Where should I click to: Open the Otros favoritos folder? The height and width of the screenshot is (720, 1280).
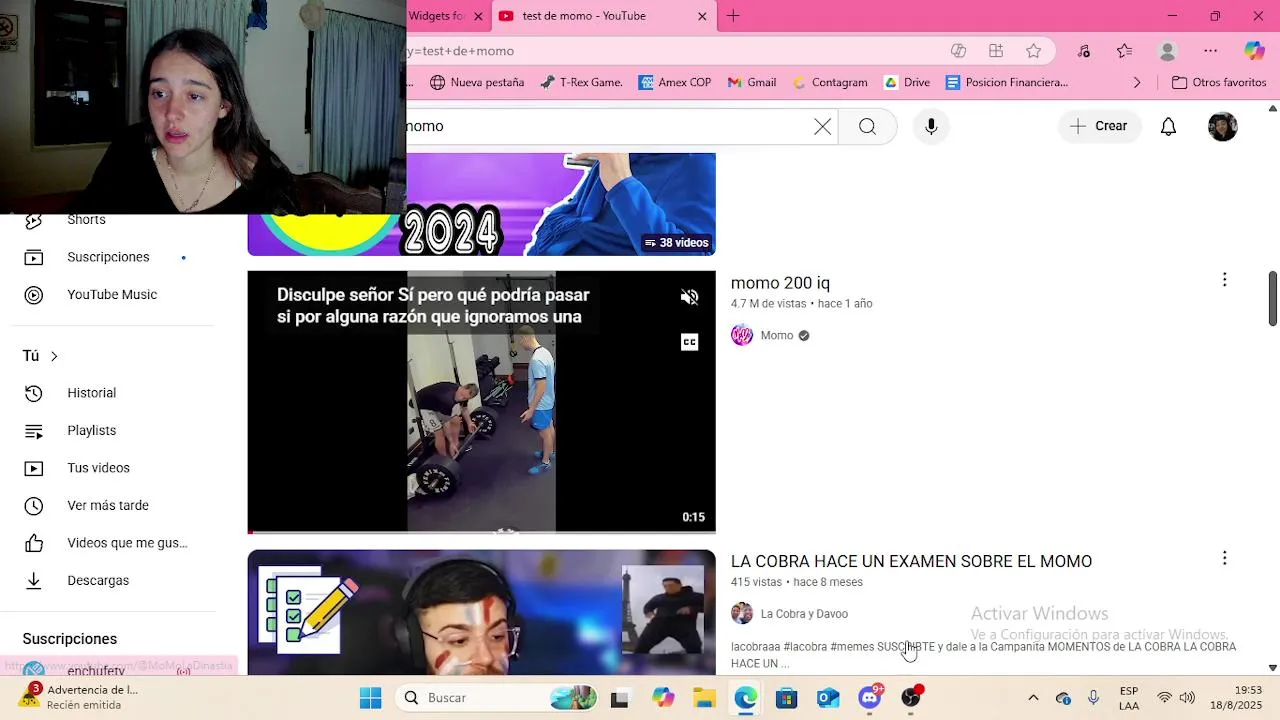pyautogui.click(x=1219, y=83)
